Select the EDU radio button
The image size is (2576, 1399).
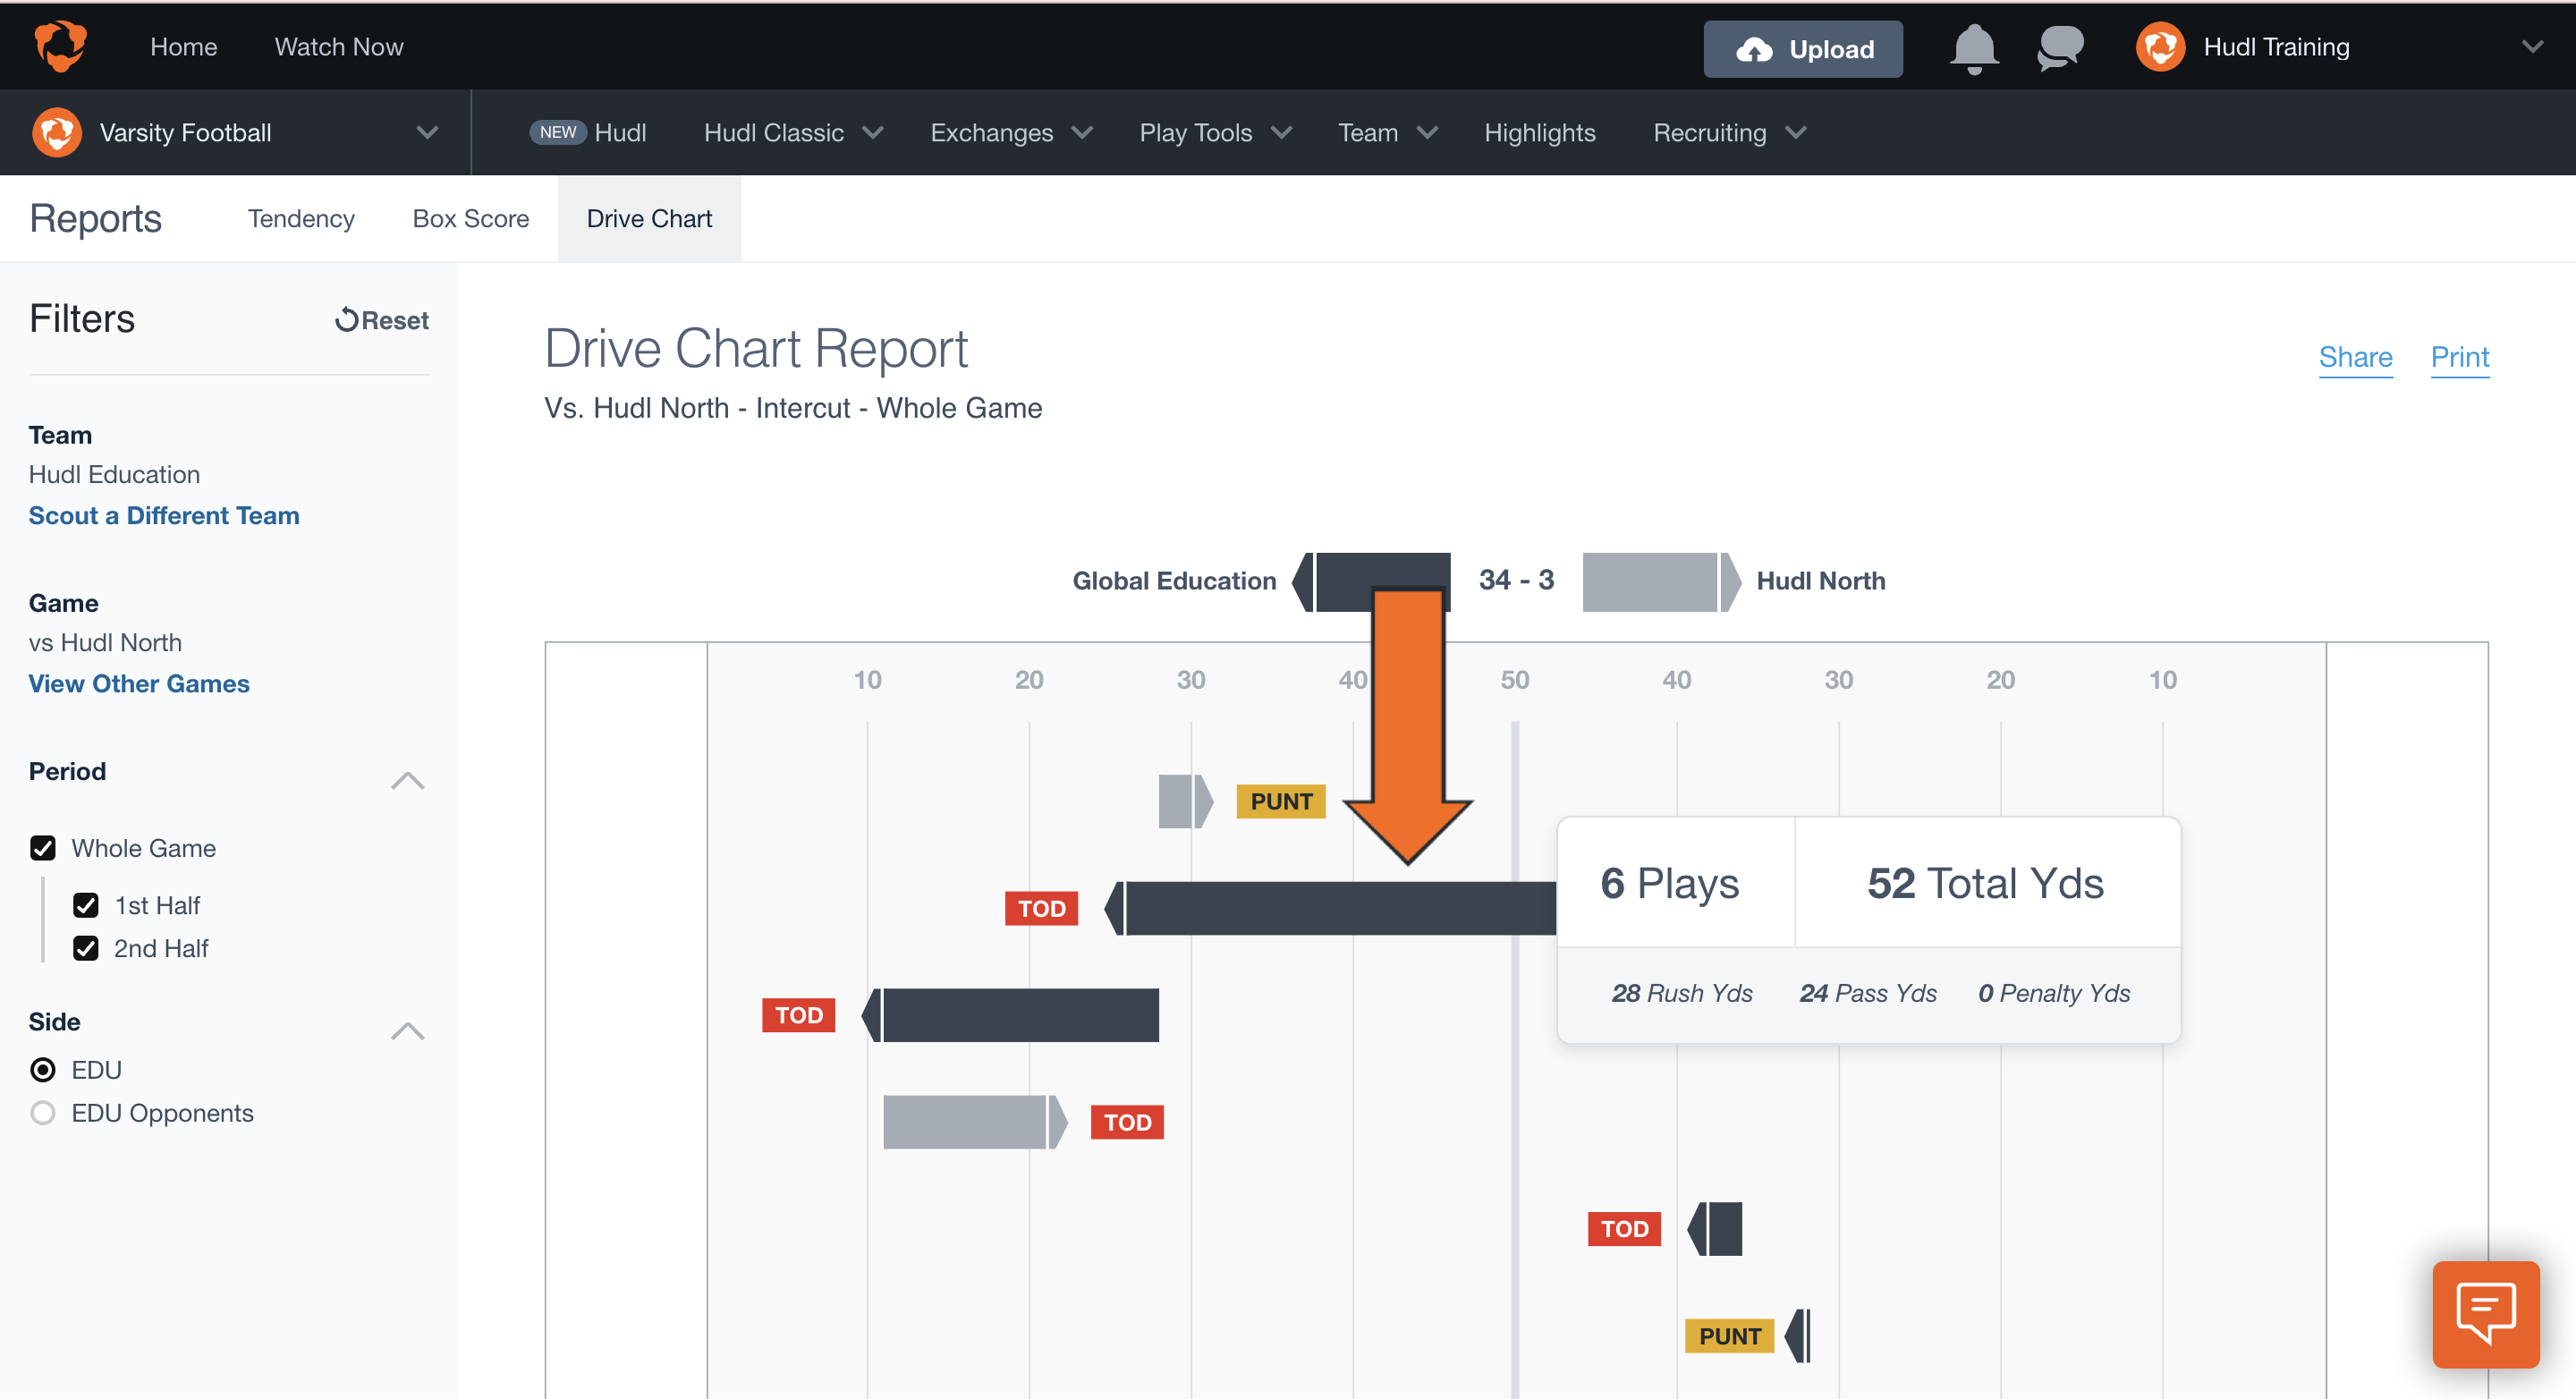pyautogui.click(x=43, y=1070)
